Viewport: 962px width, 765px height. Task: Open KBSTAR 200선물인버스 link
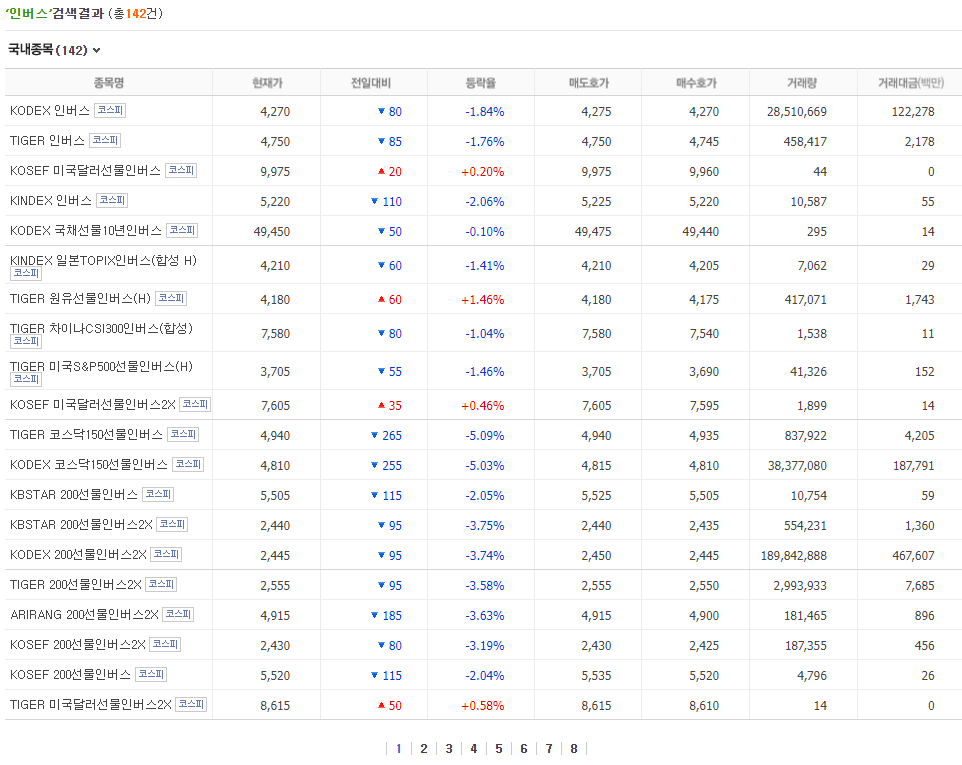pos(74,495)
